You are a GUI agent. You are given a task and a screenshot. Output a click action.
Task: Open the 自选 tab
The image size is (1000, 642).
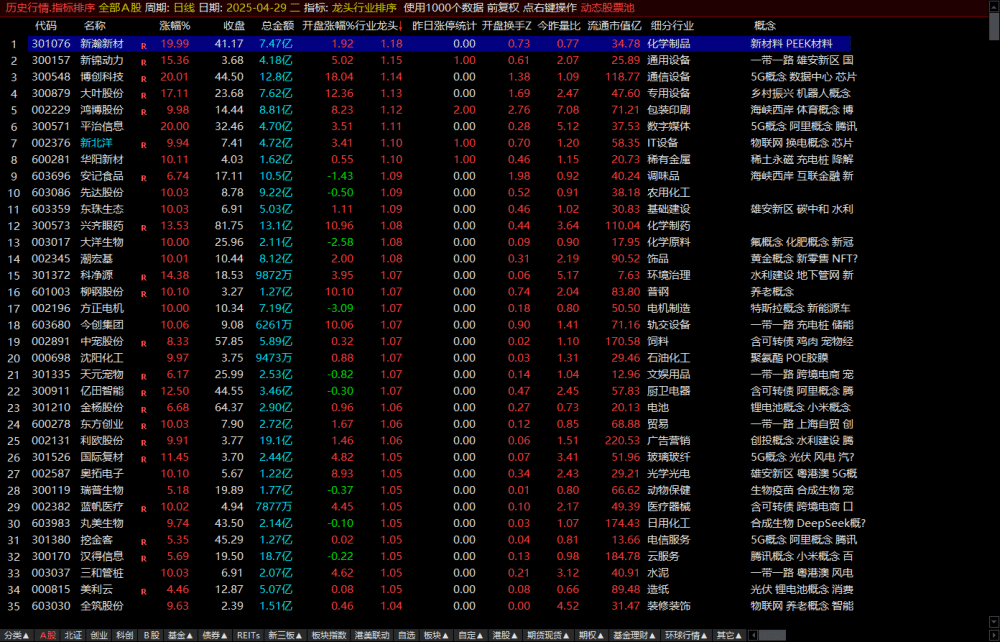coord(406,636)
